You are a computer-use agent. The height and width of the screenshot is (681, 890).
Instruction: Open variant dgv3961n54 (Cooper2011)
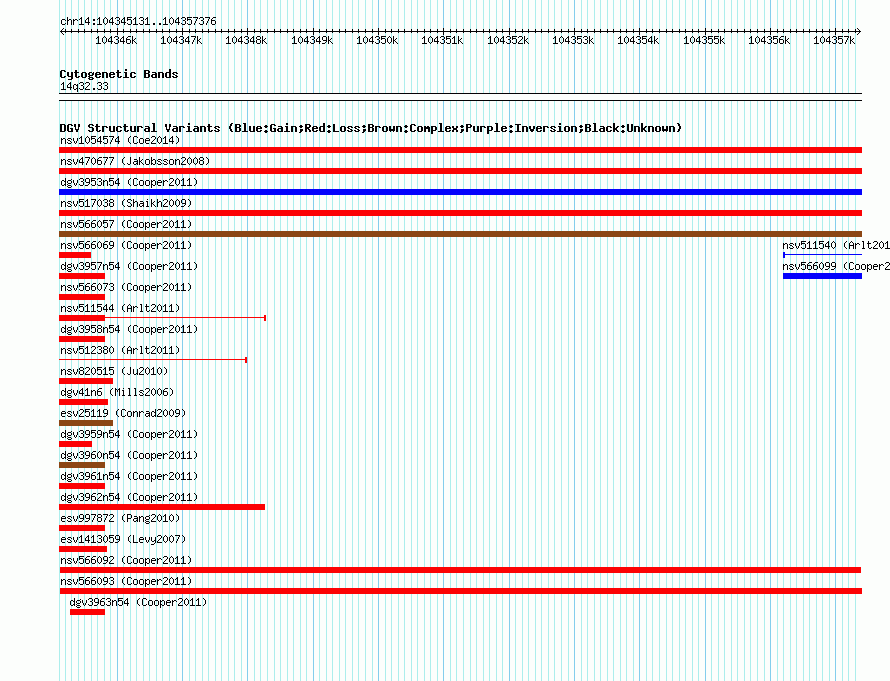click(129, 476)
